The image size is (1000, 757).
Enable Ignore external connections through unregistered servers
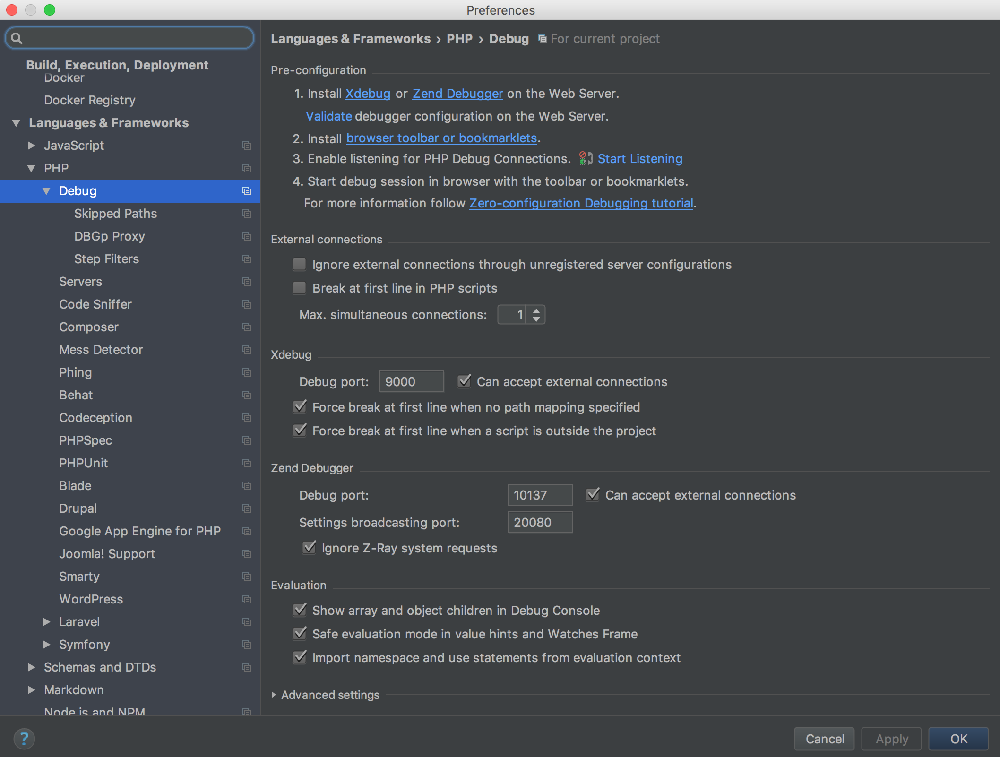click(299, 265)
